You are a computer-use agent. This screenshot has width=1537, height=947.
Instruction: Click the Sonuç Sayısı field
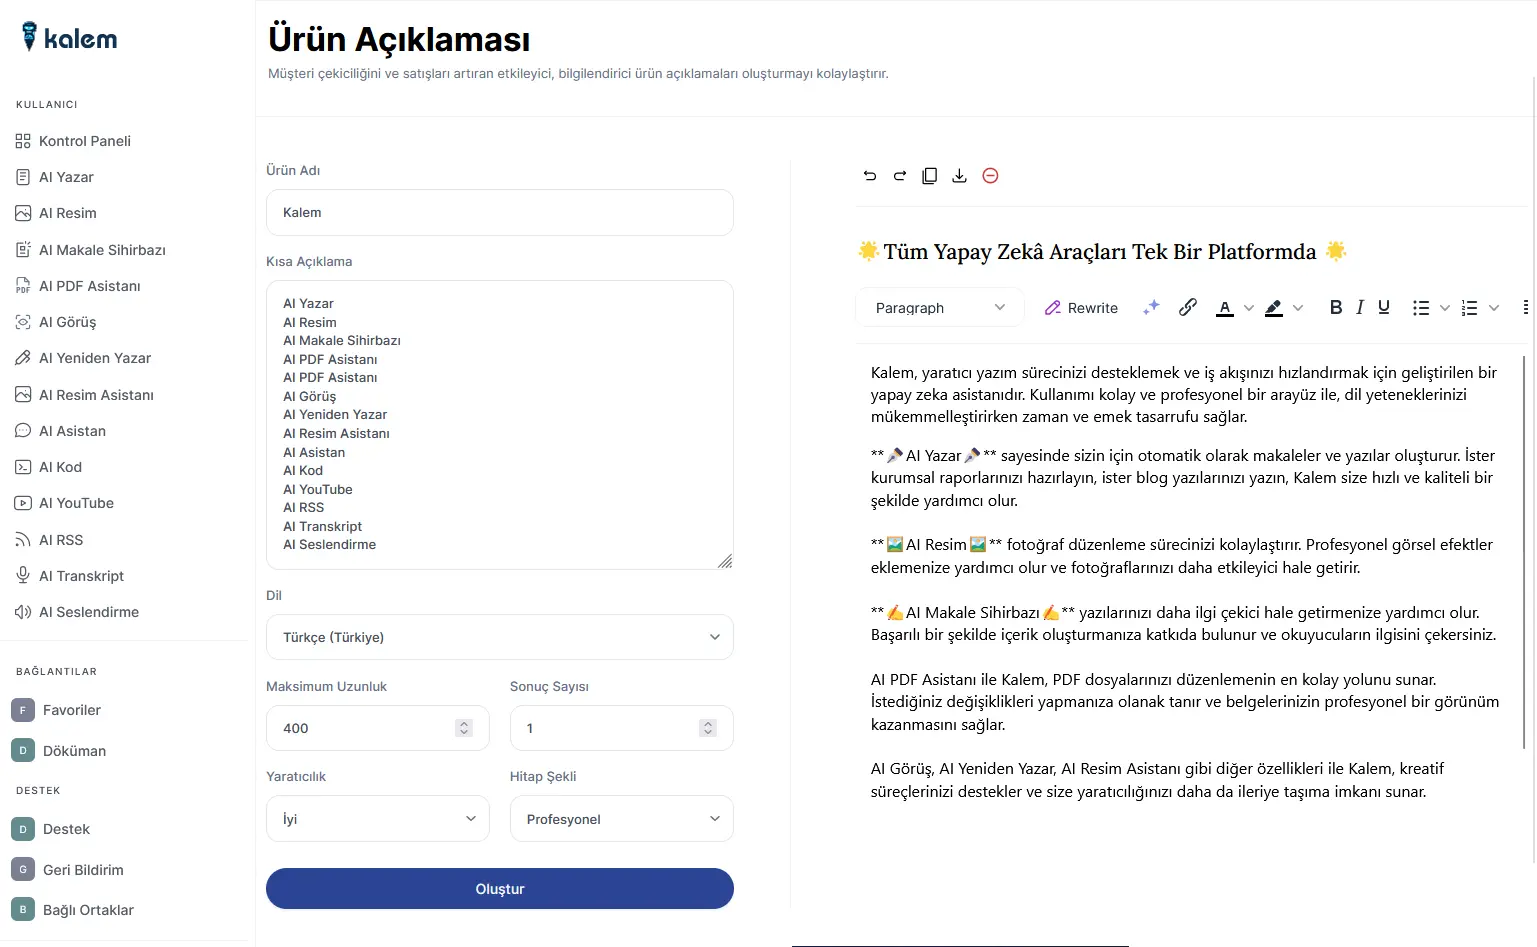click(622, 728)
